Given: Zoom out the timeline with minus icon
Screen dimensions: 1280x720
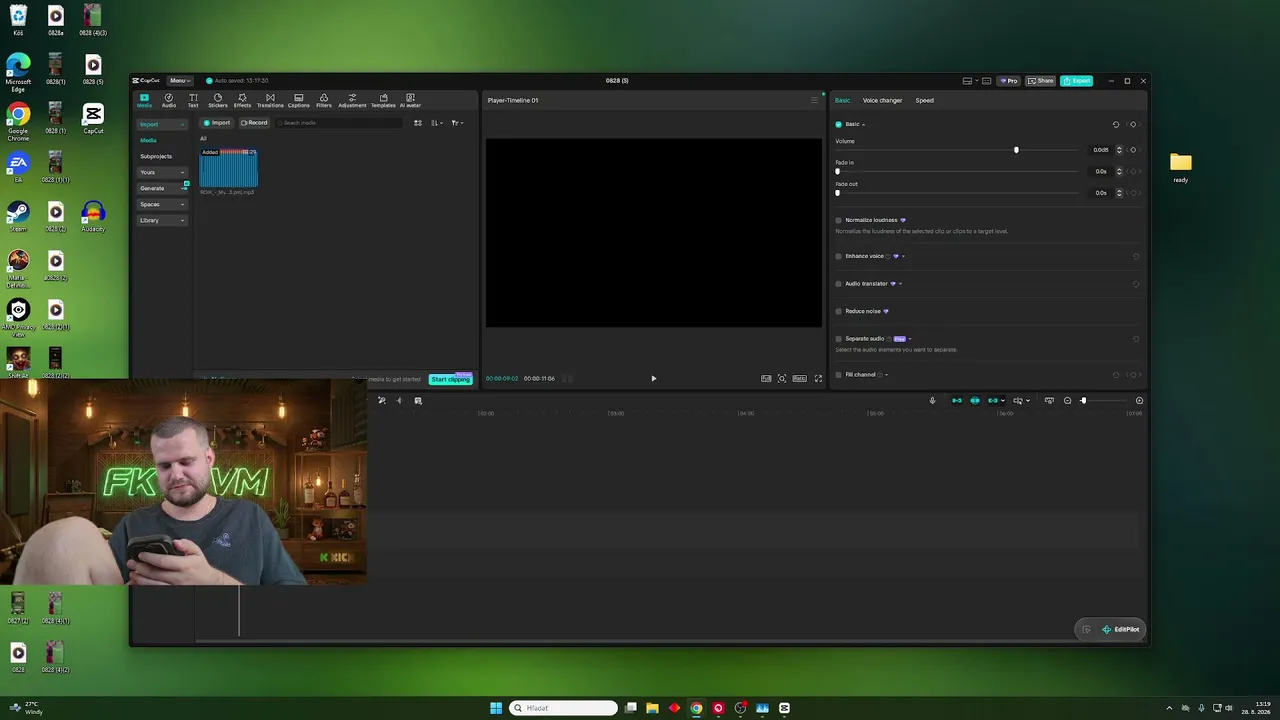Looking at the screenshot, I should (1067, 401).
